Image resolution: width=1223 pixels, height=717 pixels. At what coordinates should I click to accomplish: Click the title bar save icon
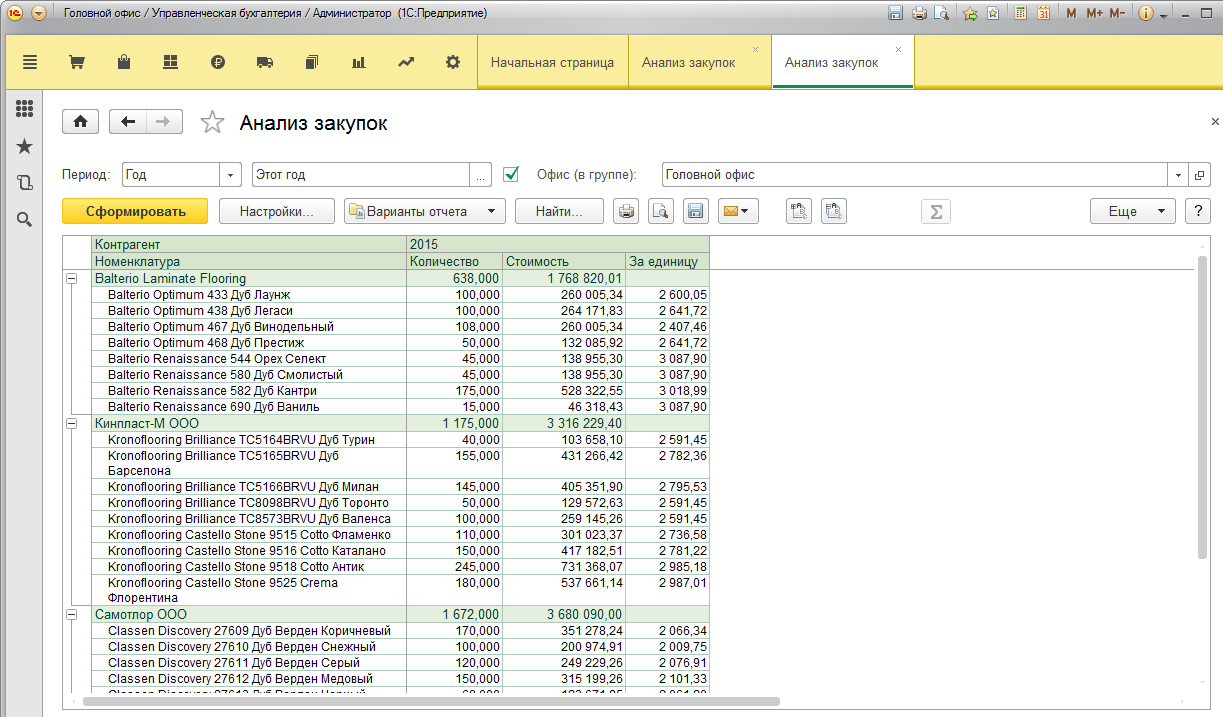click(x=896, y=14)
